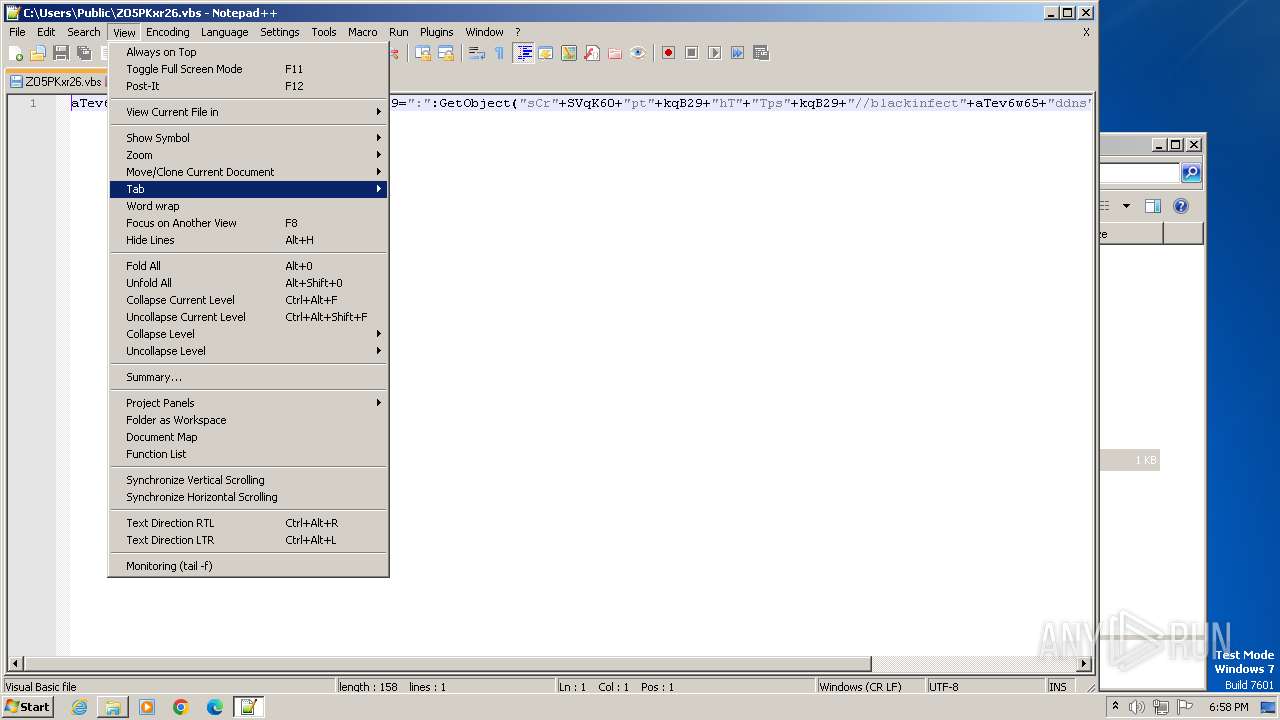Select Text Direction LTR menu entry
The width and height of the screenshot is (1280, 720).
248,540
